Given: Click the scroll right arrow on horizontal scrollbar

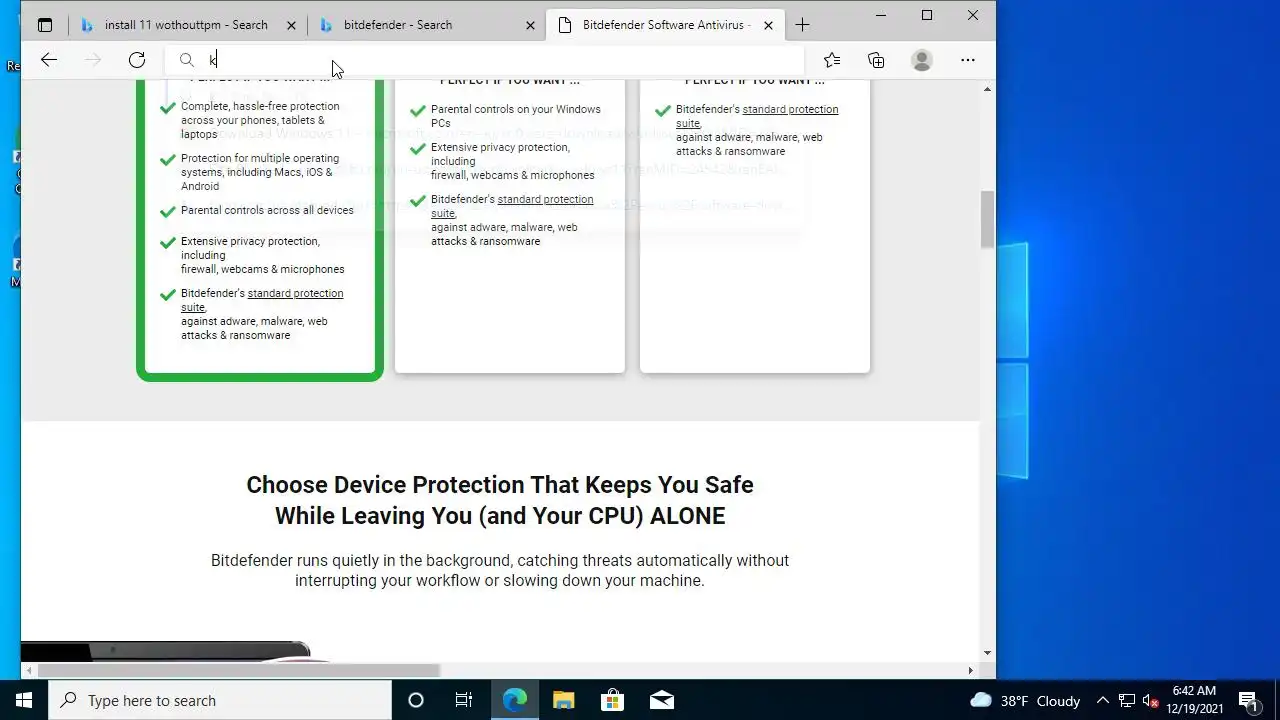Looking at the screenshot, I should [970, 670].
